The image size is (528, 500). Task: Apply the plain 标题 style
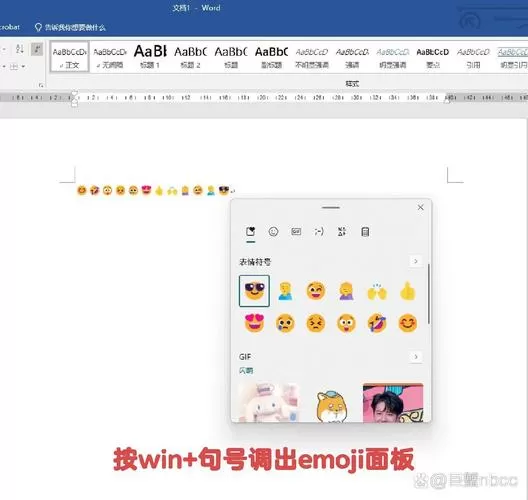pyautogui.click(x=231, y=57)
